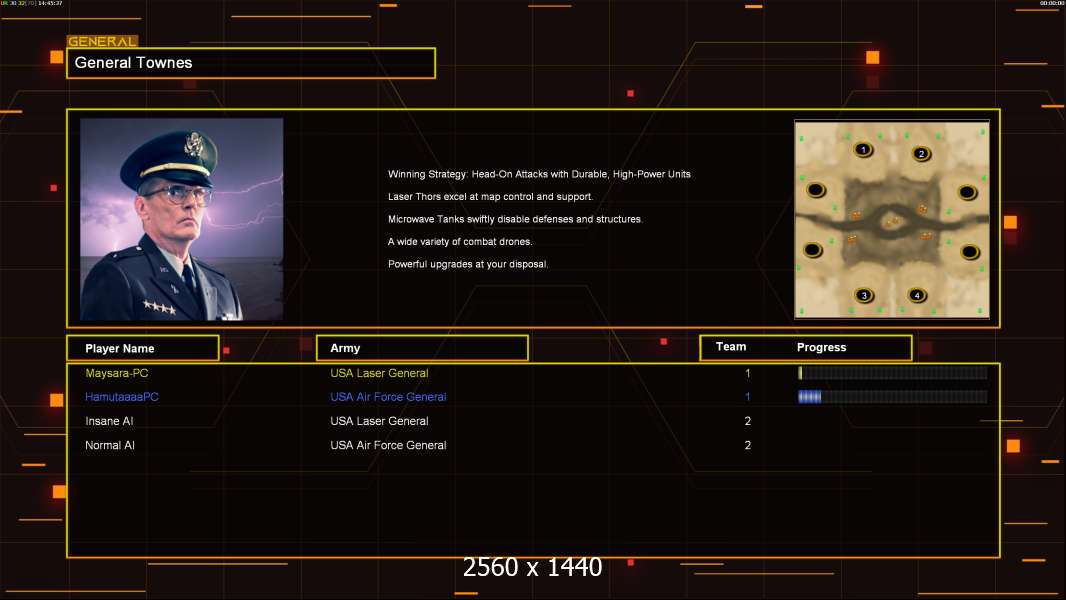Click HamutaaaaPC's blue loading progress bar
This screenshot has width=1066, height=600.
pyautogui.click(x=892, y=397)
